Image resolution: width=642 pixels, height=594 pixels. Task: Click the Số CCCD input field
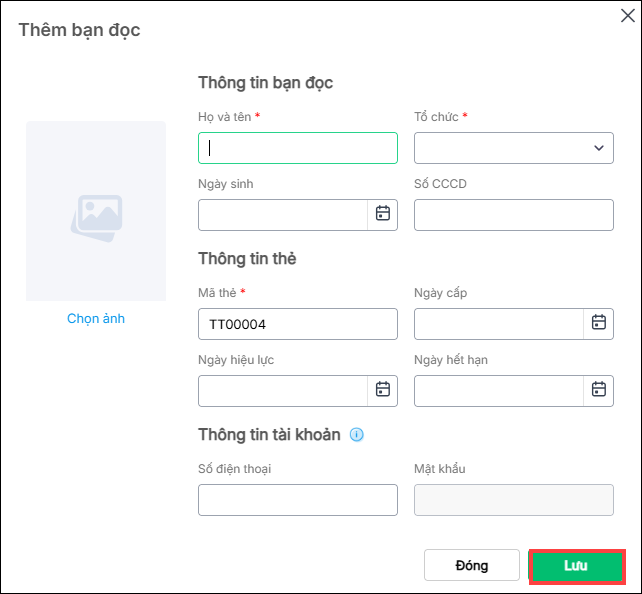(x=513, y=214)
